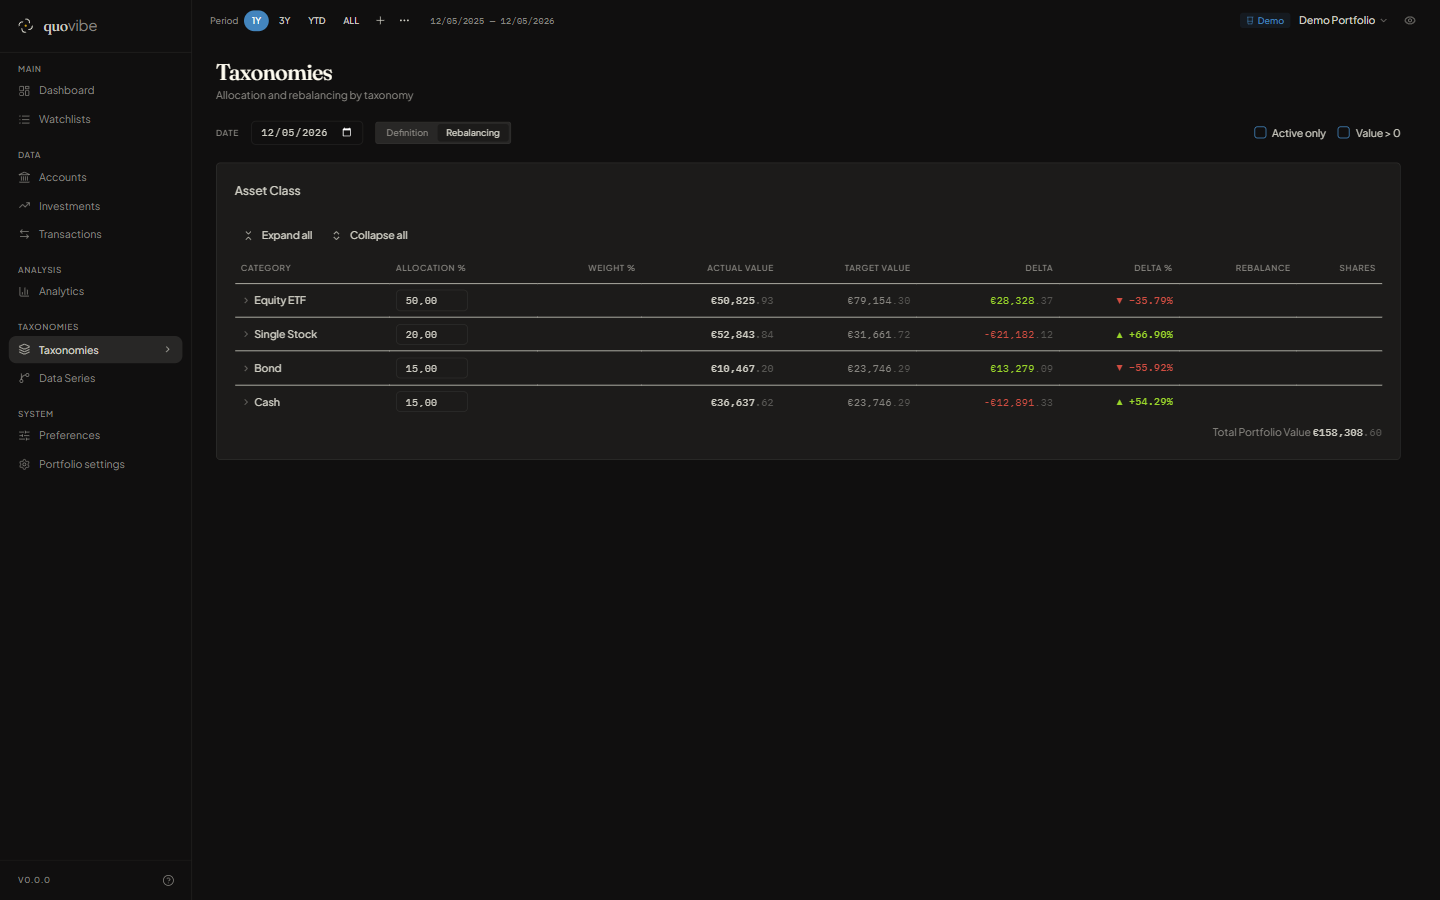Select the YTD period
1440x900 pixels.
pos(317,20)
